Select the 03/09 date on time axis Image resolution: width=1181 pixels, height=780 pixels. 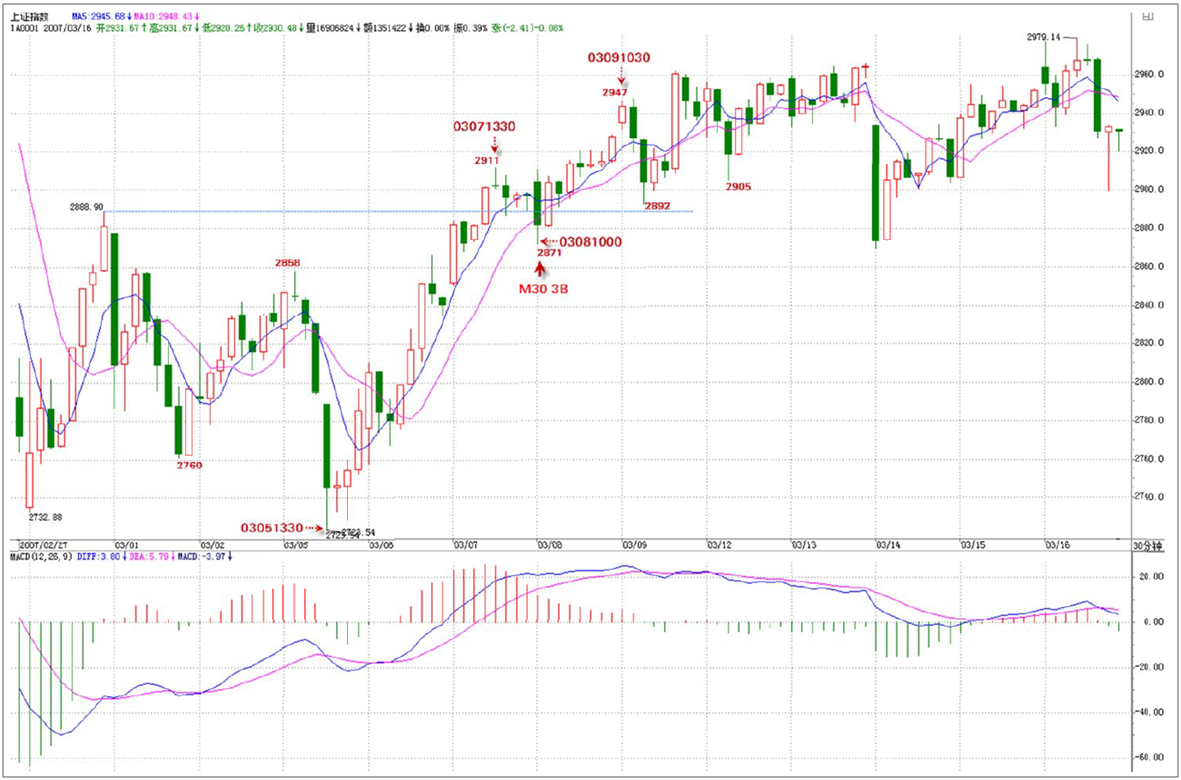(633, 546)
